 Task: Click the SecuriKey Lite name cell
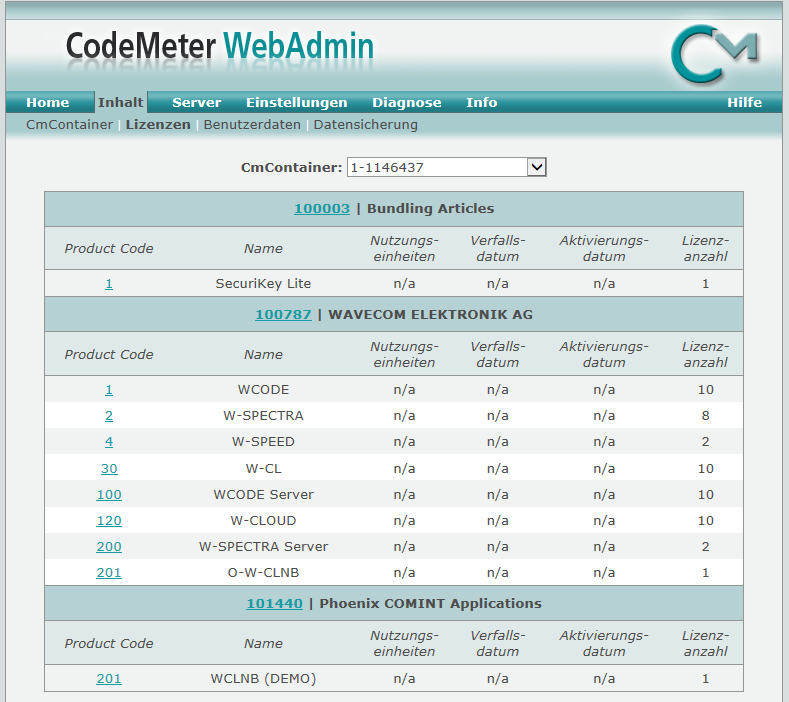point(263,284)
